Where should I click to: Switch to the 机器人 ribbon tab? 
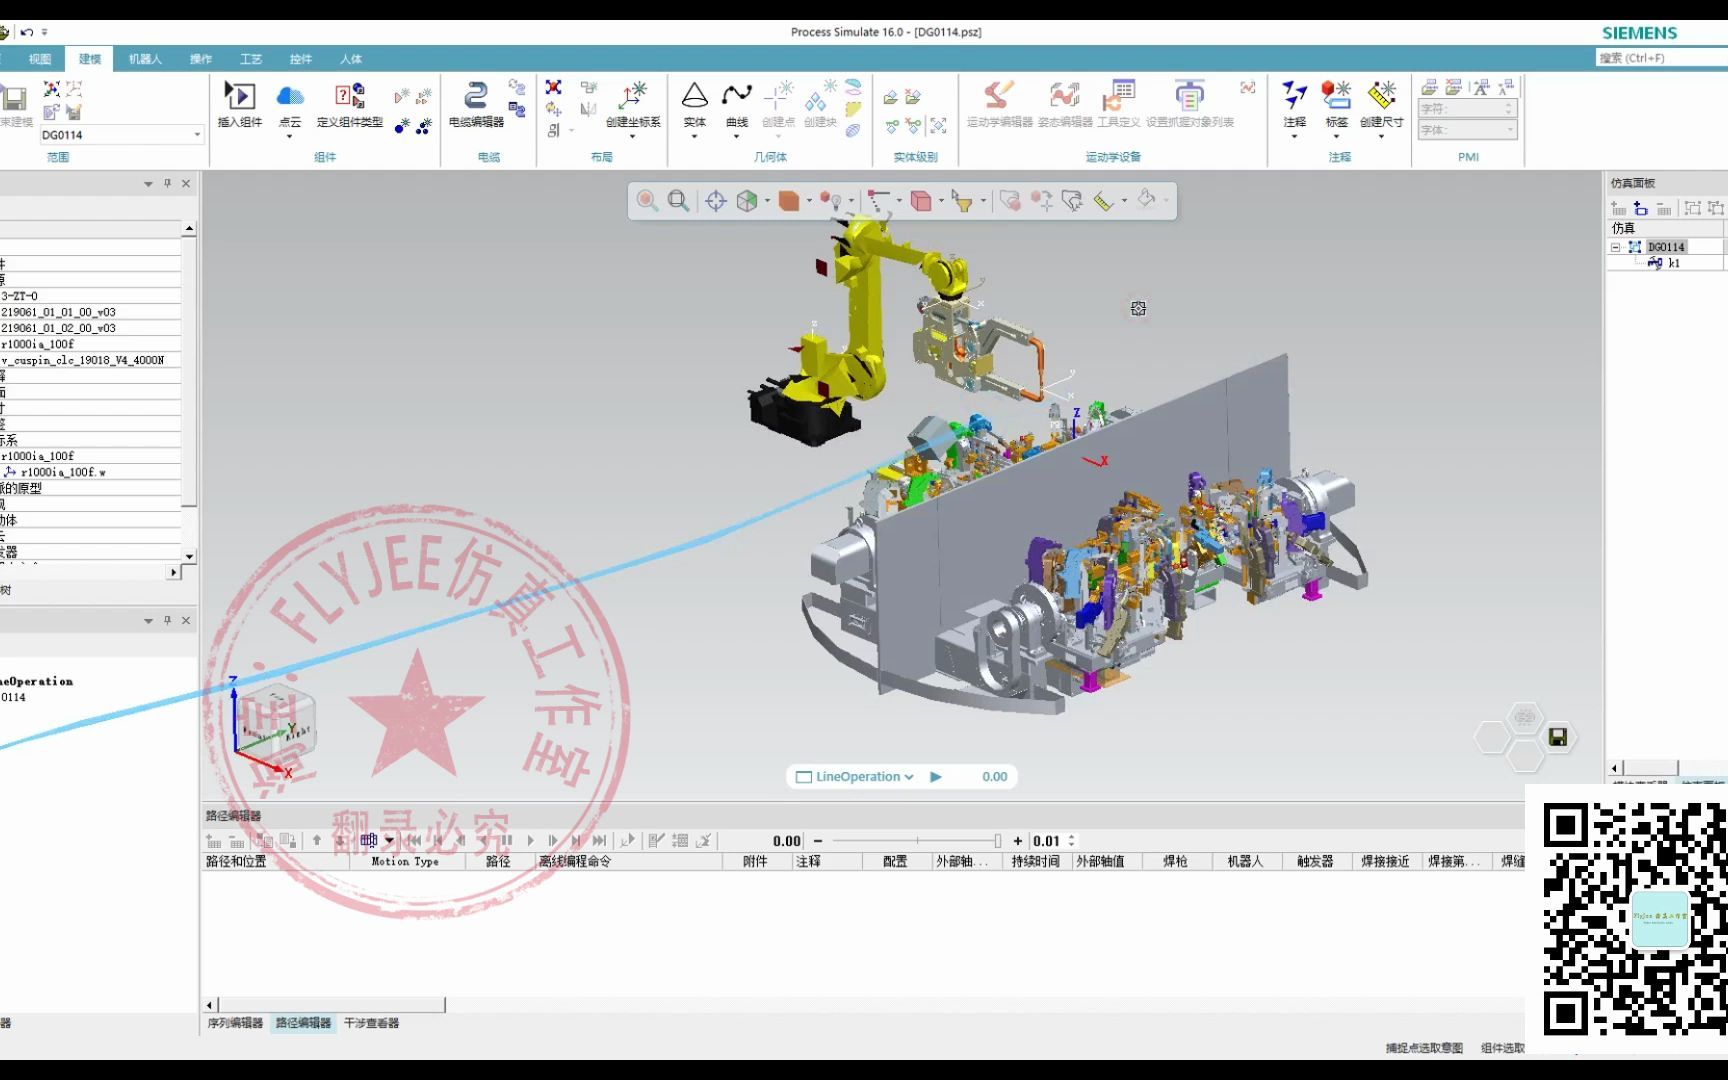145,59
